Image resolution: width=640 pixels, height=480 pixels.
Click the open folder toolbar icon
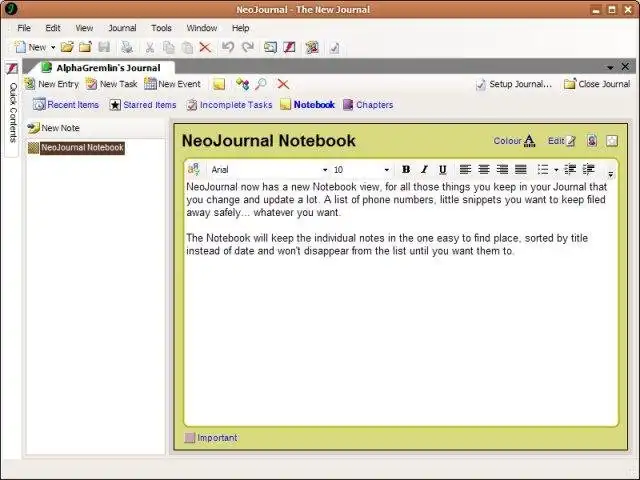click(67, 47)
